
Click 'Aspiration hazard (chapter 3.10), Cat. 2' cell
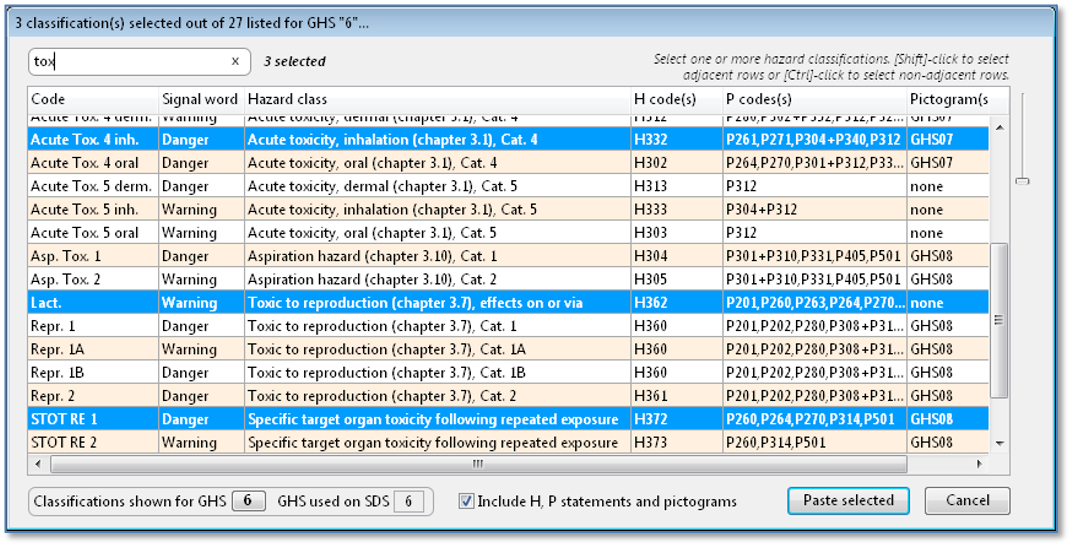tap(437, 280)
